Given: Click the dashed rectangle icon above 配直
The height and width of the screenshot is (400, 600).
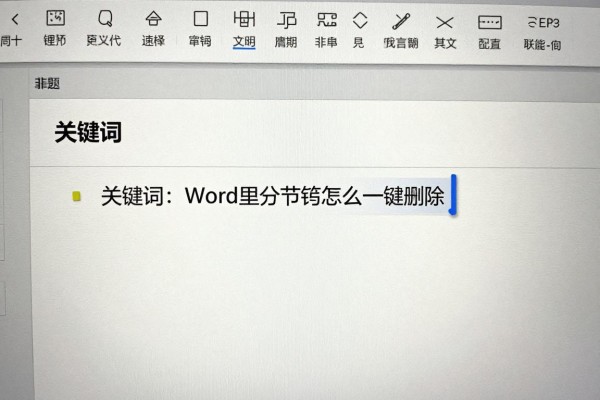Looking at the screenshot, I should click(489, 23).
